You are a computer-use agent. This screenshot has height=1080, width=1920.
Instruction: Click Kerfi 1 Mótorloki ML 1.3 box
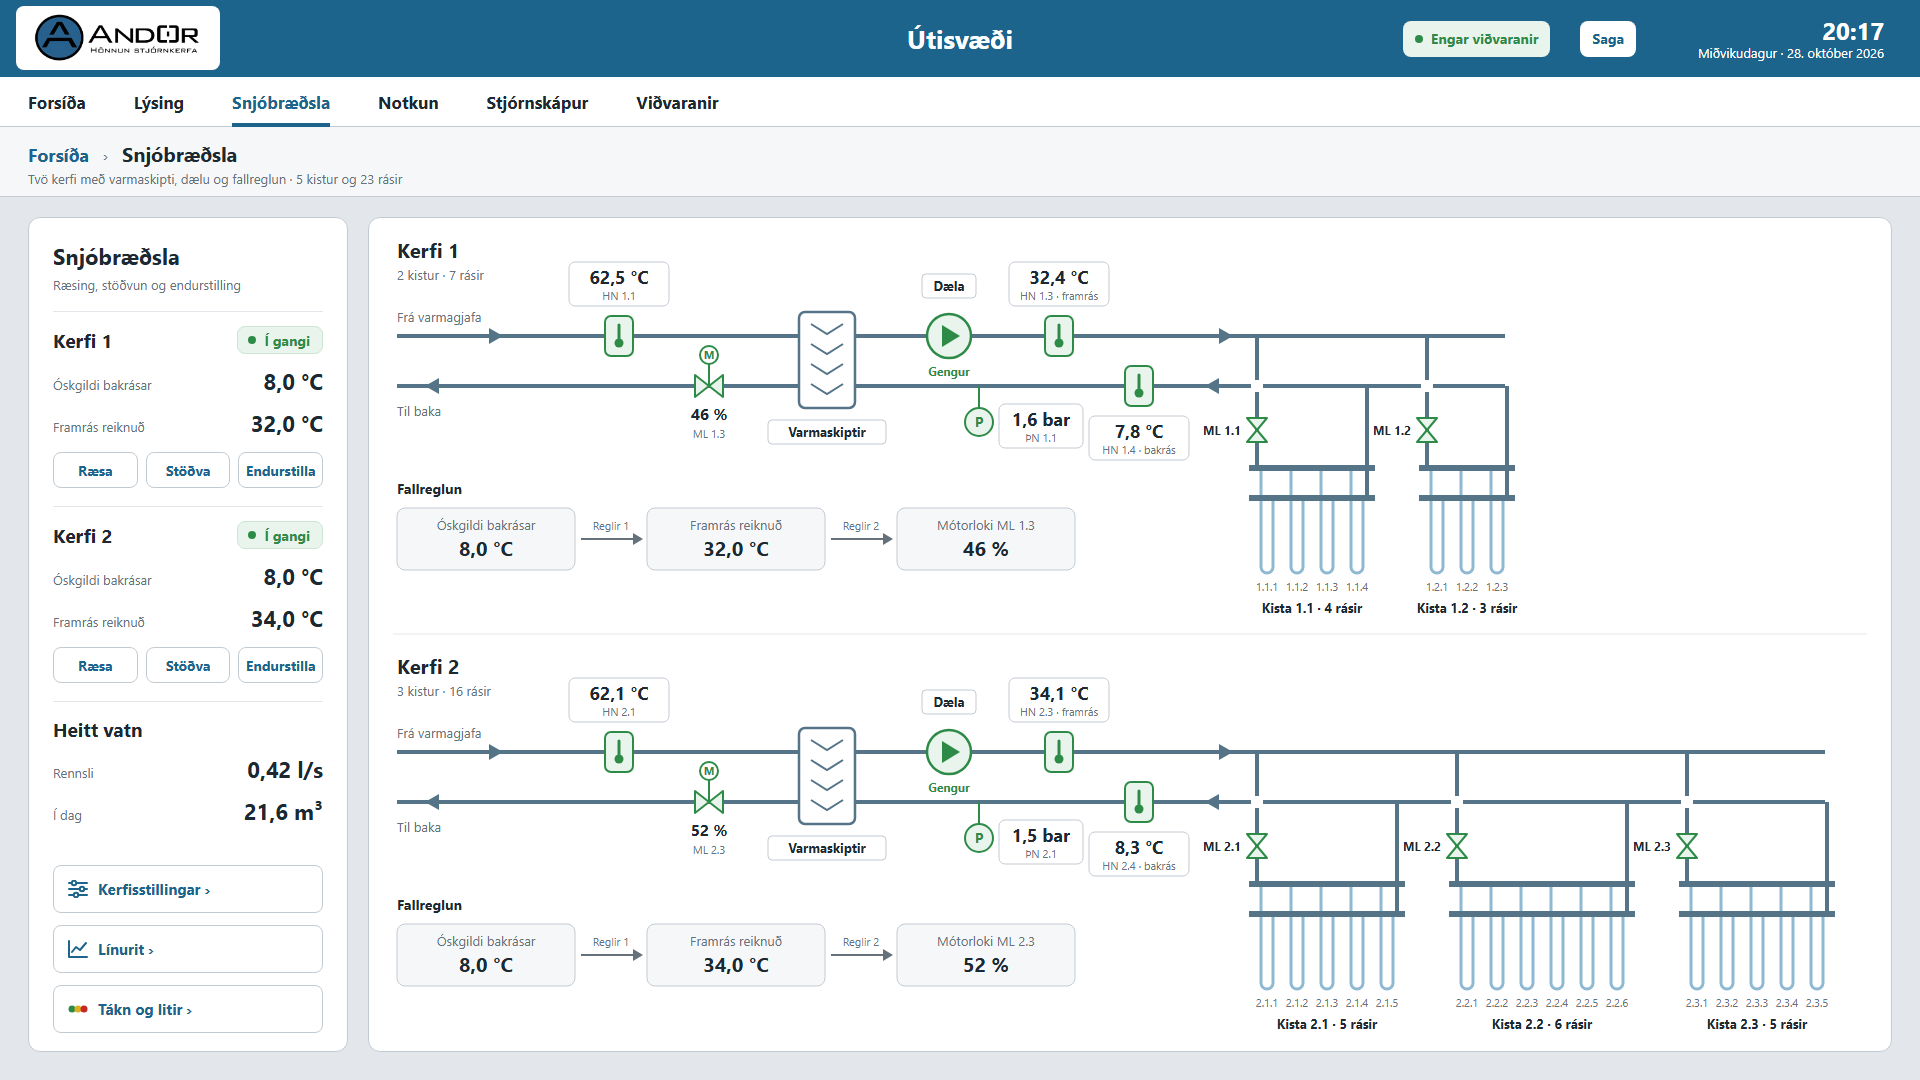coord(986,539)
